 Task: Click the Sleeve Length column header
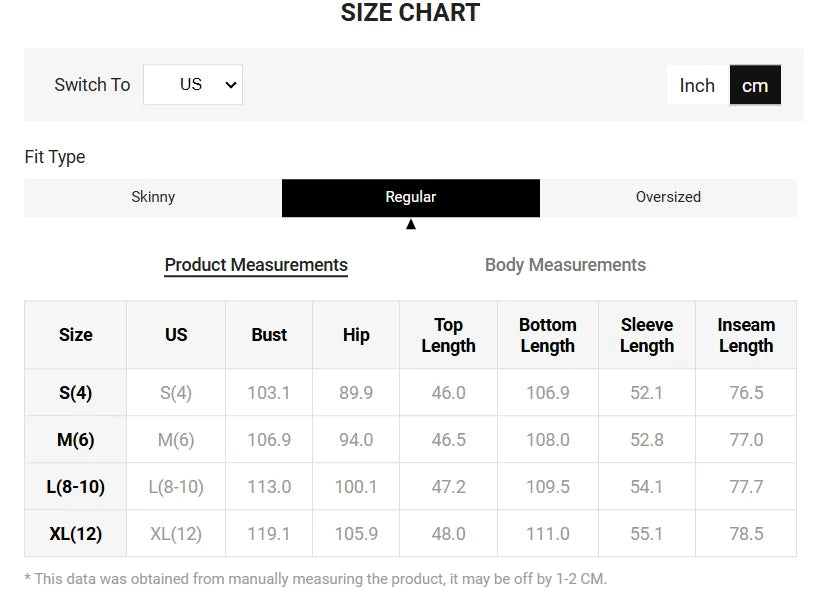coord(647,335)
